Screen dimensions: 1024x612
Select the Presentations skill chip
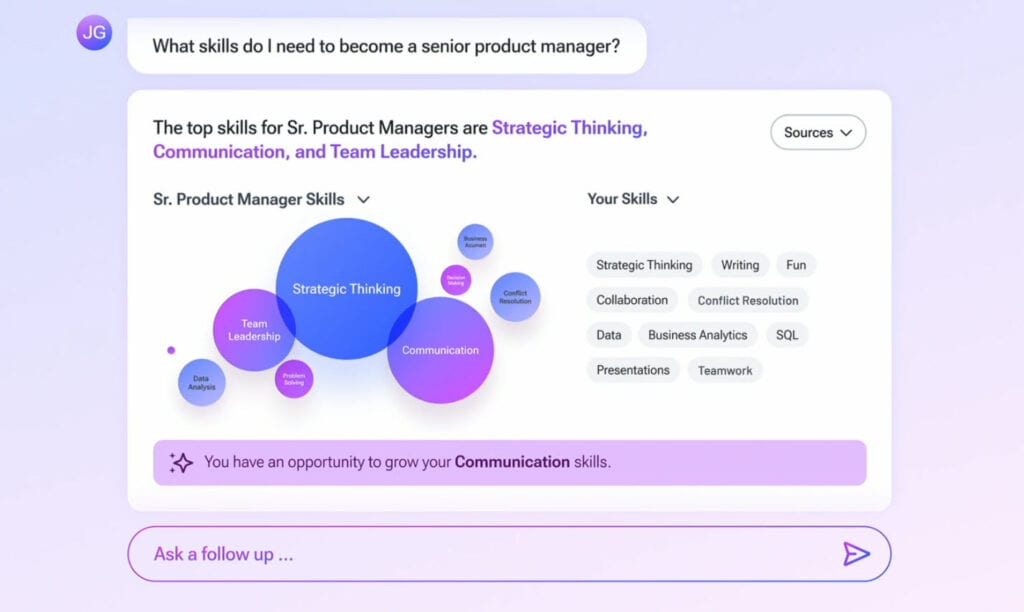pos(633,370)
